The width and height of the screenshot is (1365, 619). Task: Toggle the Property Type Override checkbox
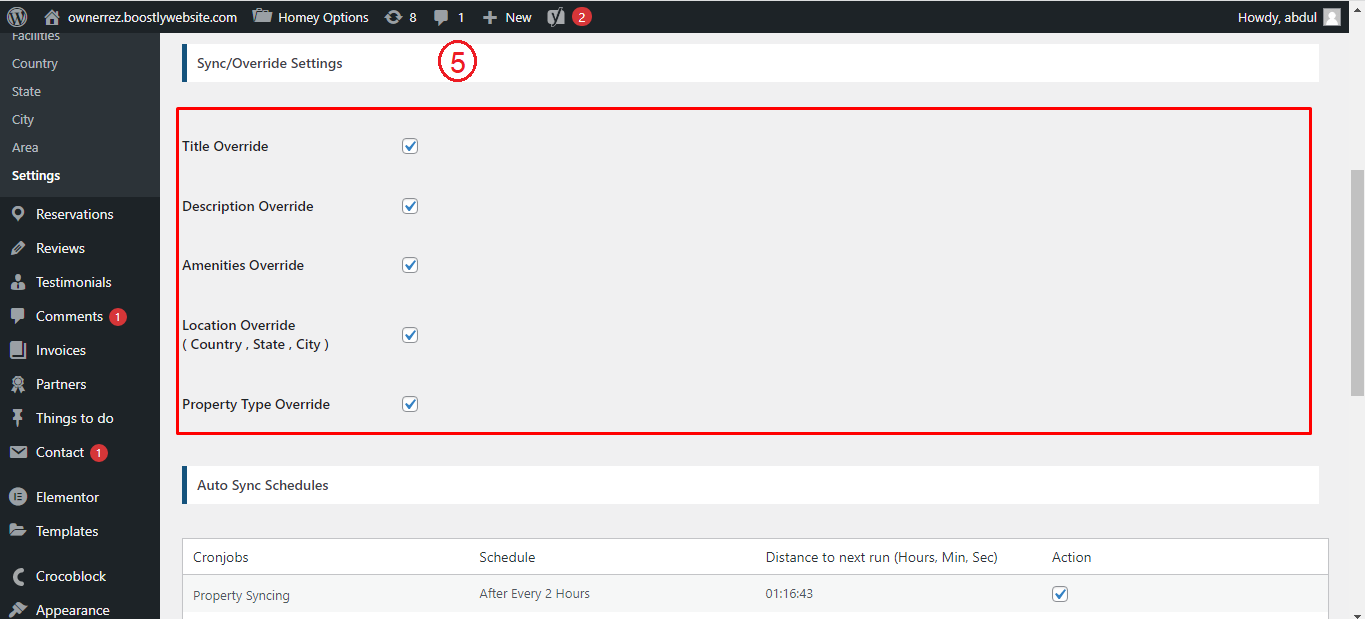(410, 404)
